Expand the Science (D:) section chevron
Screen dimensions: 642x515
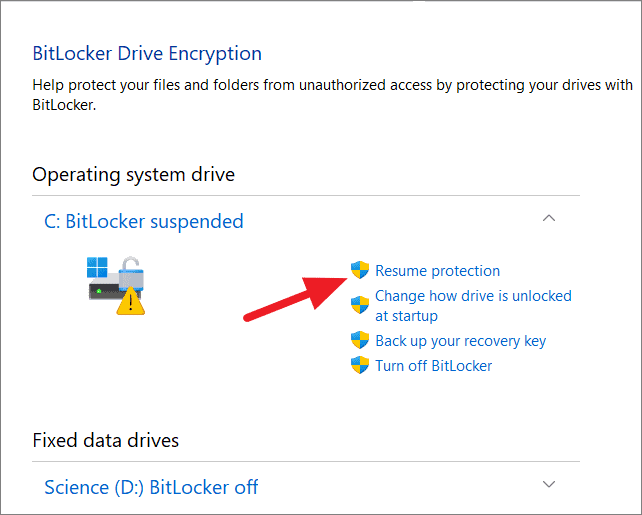click(x=549, y=484)
